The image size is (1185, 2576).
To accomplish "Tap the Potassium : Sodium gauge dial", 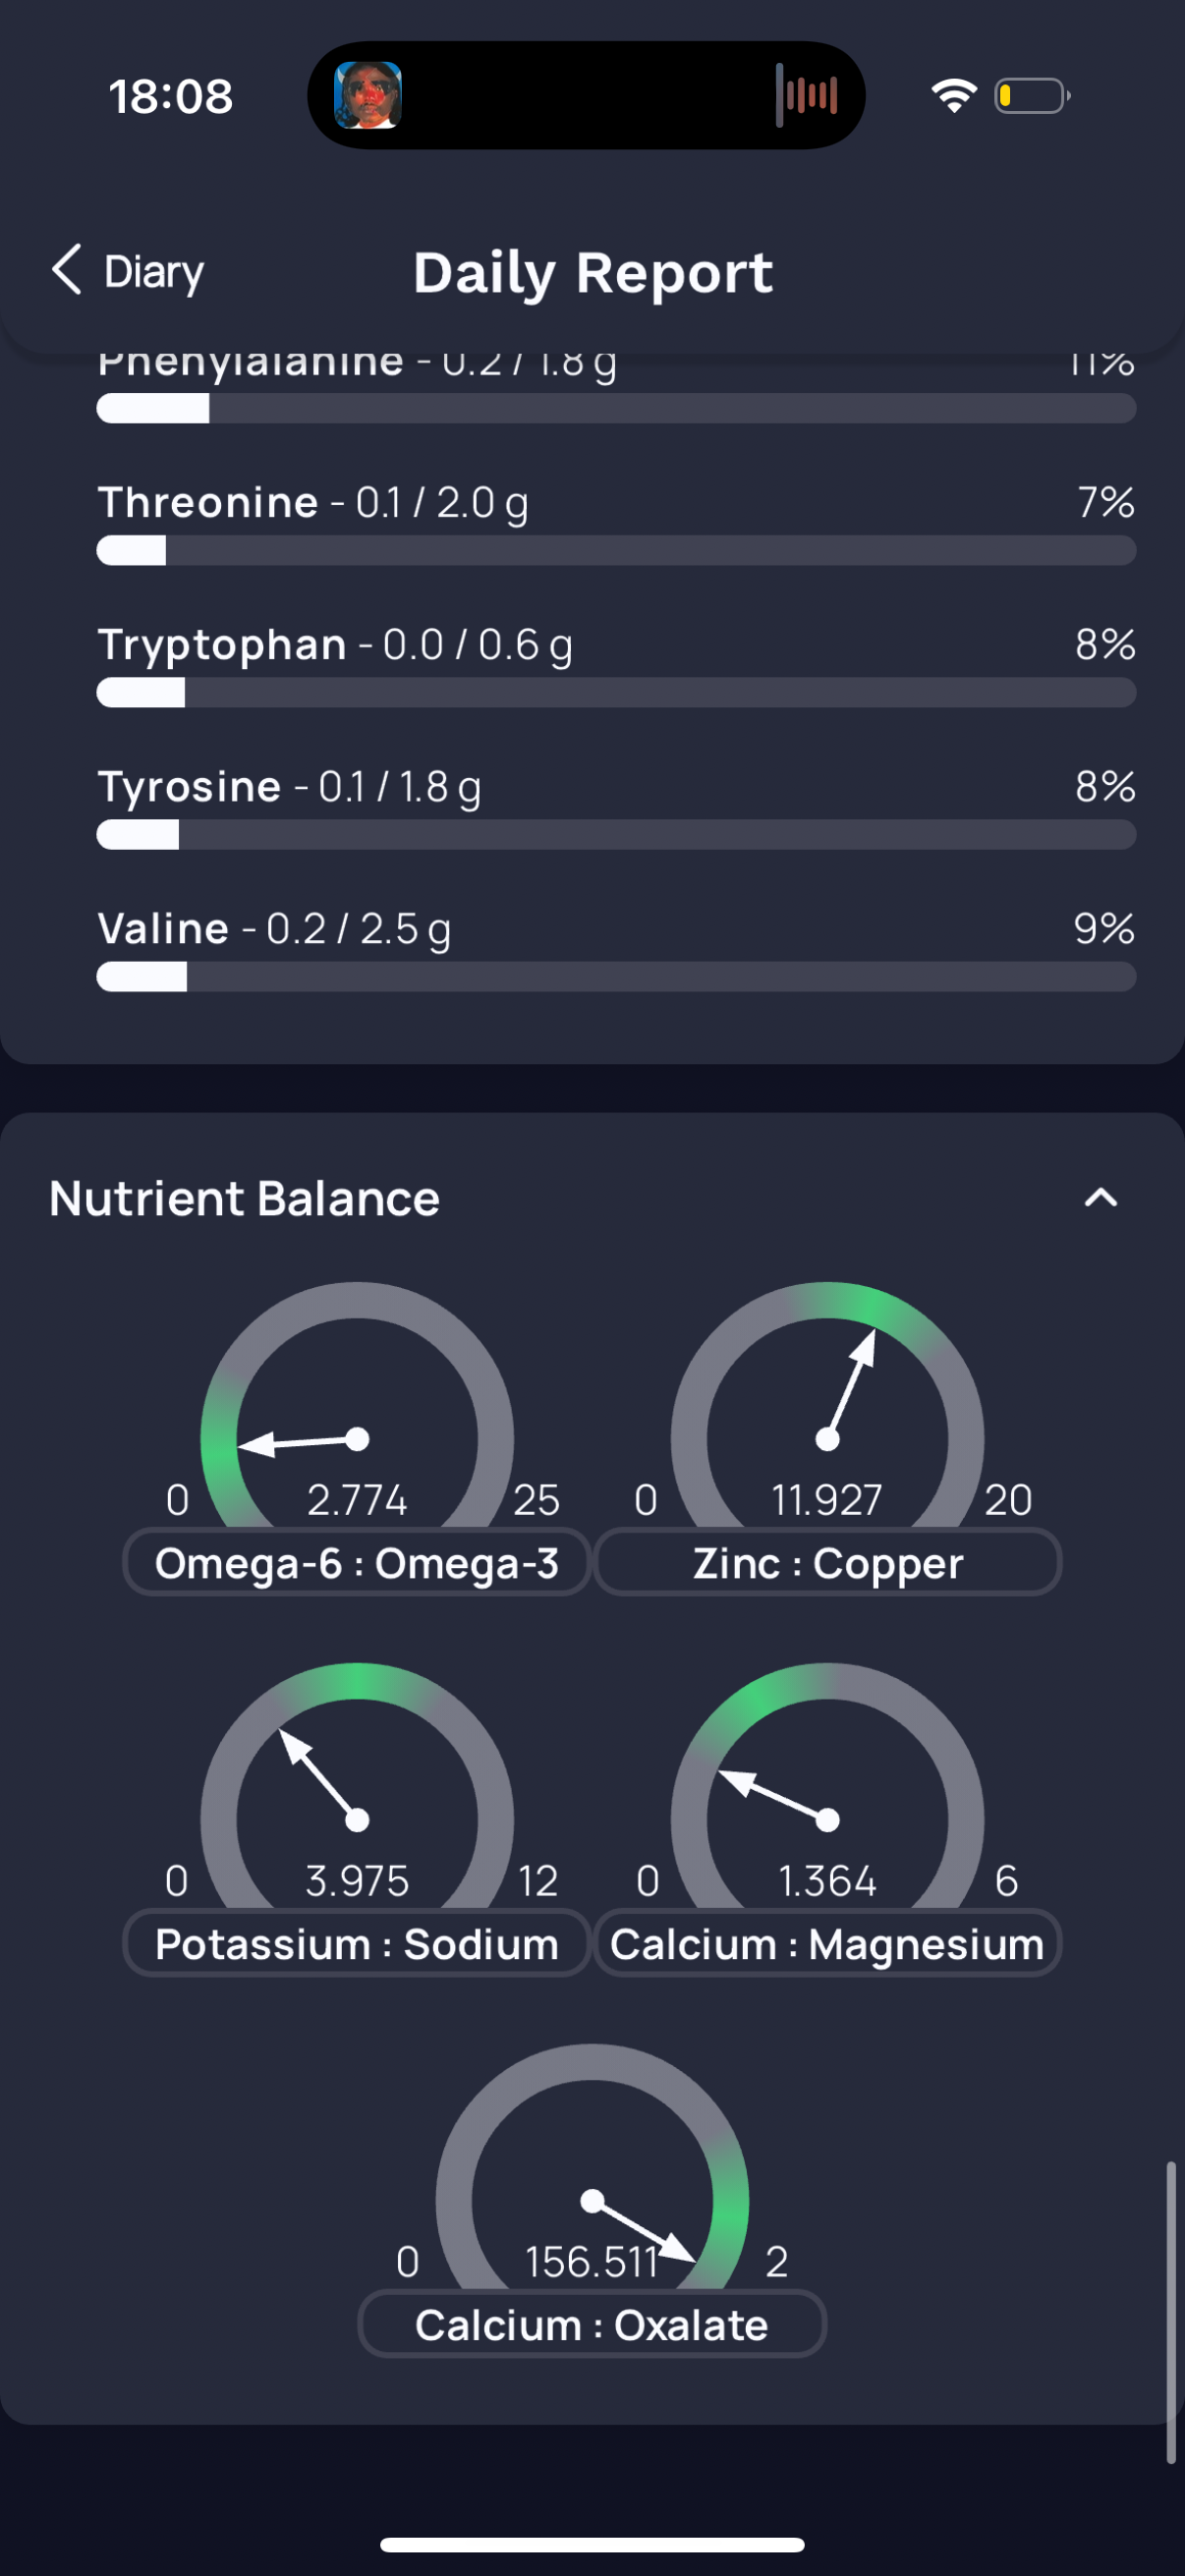I will tap(357, 1786).
